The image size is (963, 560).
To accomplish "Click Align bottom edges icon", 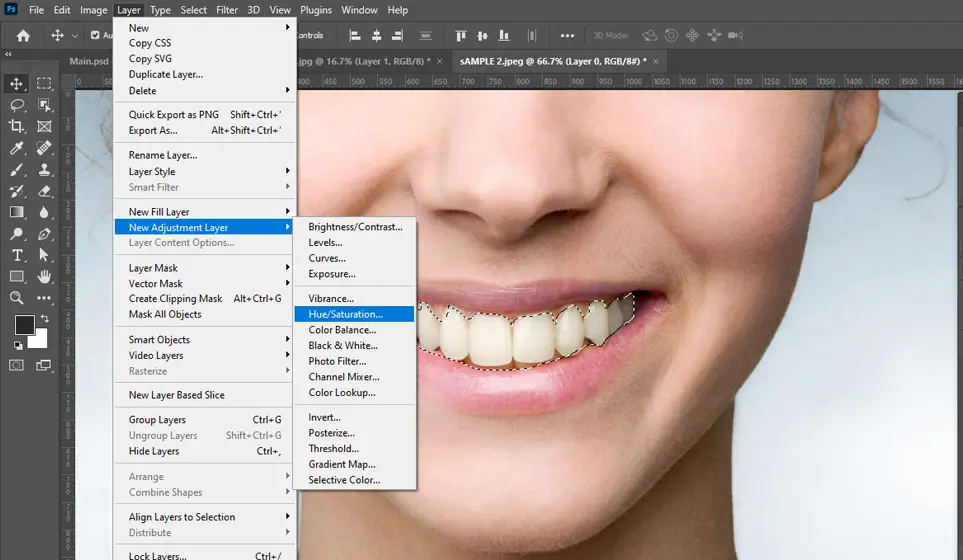I will tap(504, 36).
